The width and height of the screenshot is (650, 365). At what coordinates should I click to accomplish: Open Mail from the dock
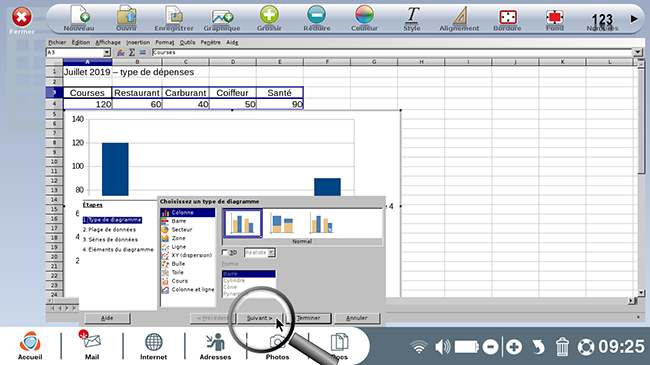tap(92, 345)
